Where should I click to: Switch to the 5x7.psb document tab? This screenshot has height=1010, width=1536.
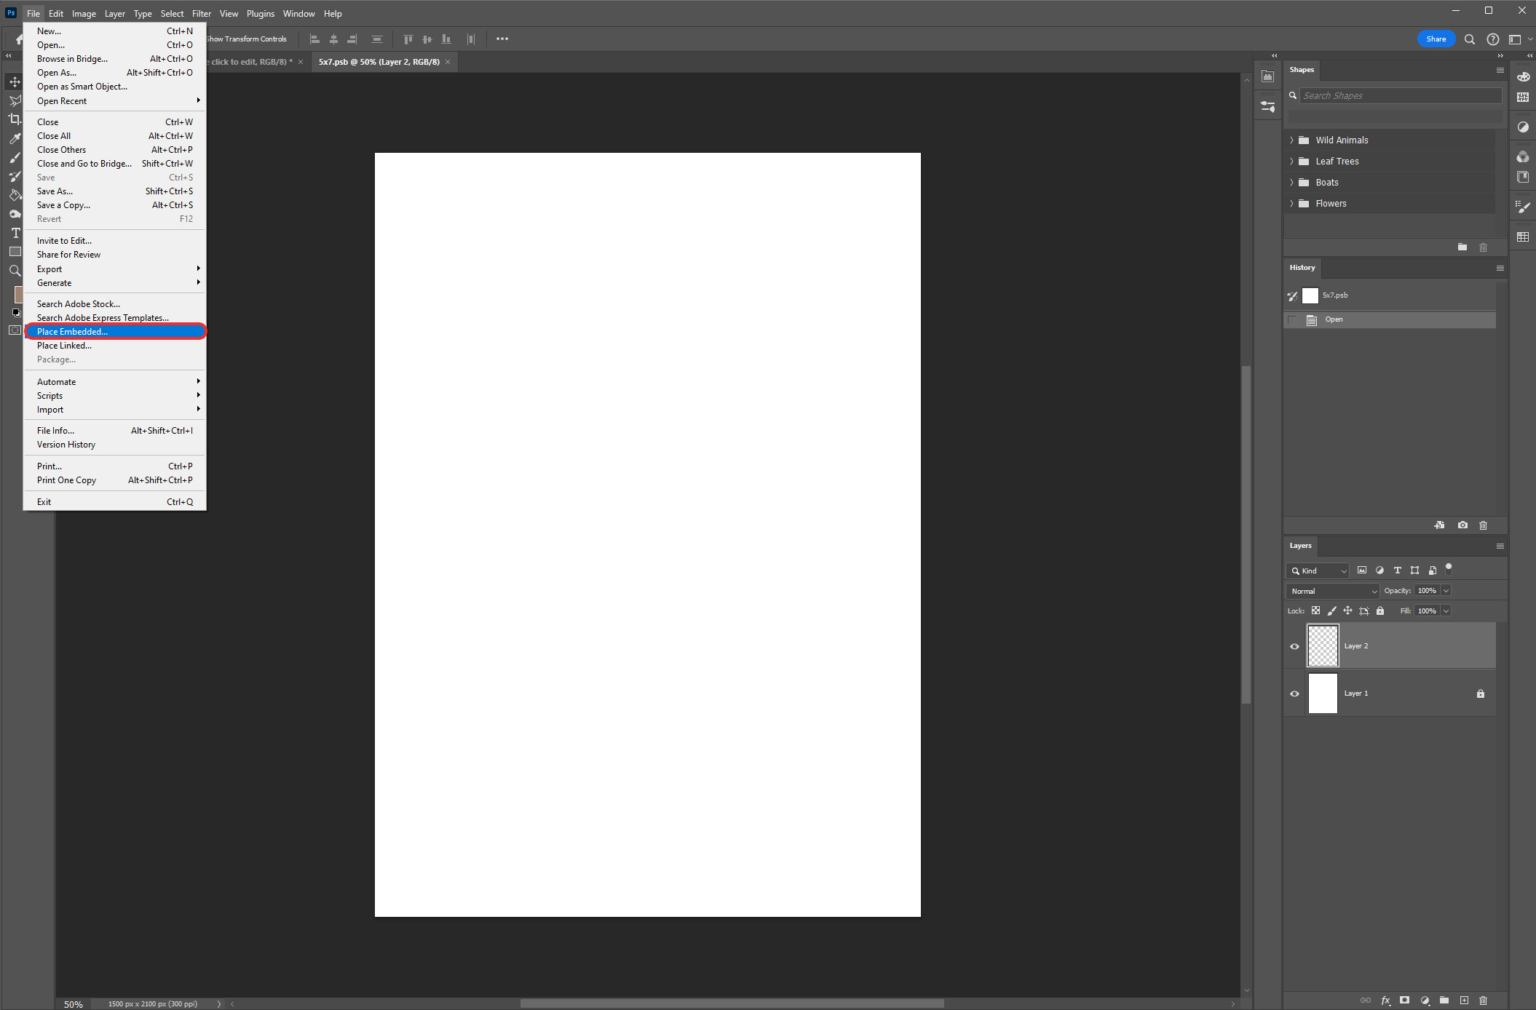[x=380, y=61]
